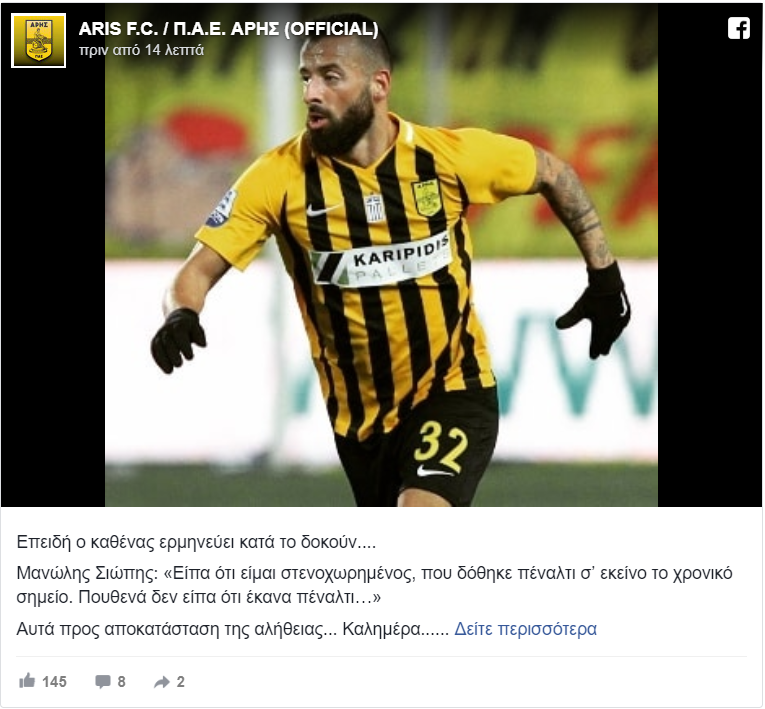Share the post using arrow icon
765x709 pixels.
click(x=162, y=682)
